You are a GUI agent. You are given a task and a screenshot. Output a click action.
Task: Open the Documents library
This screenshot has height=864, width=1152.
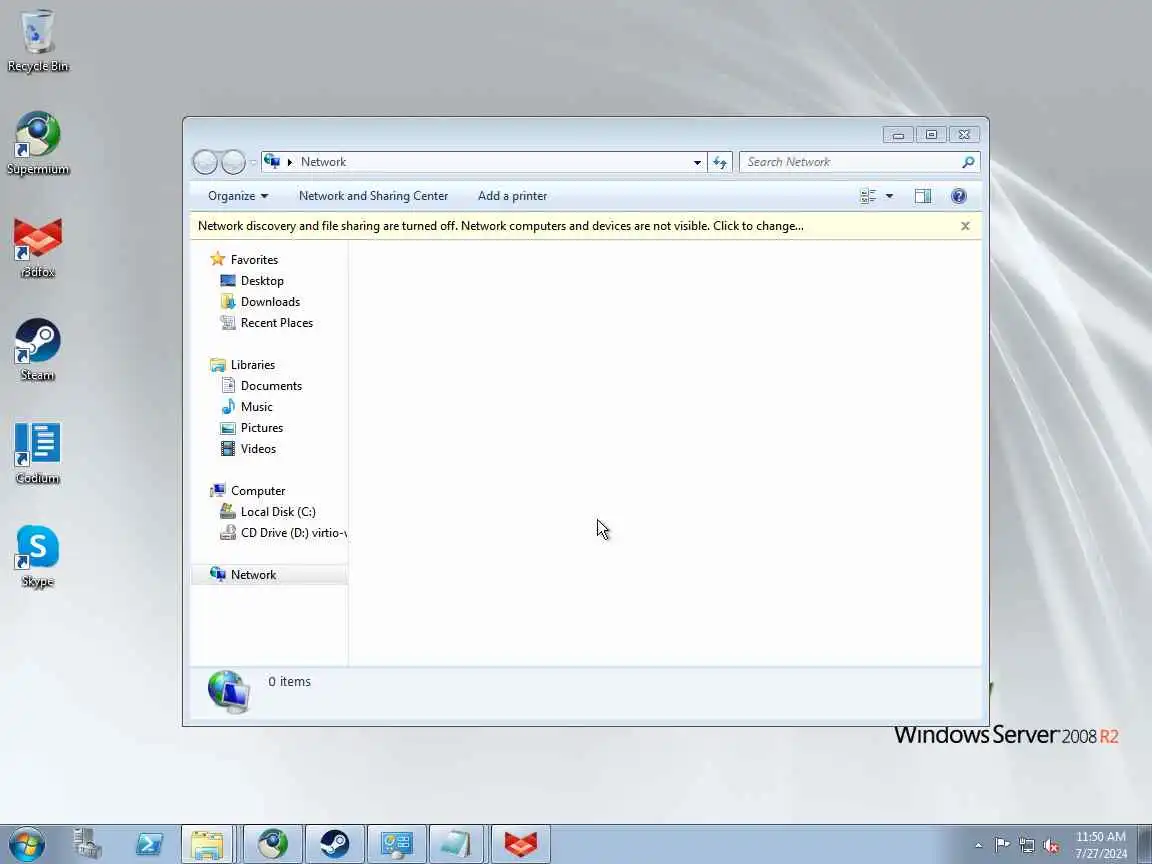pos(262,386)
